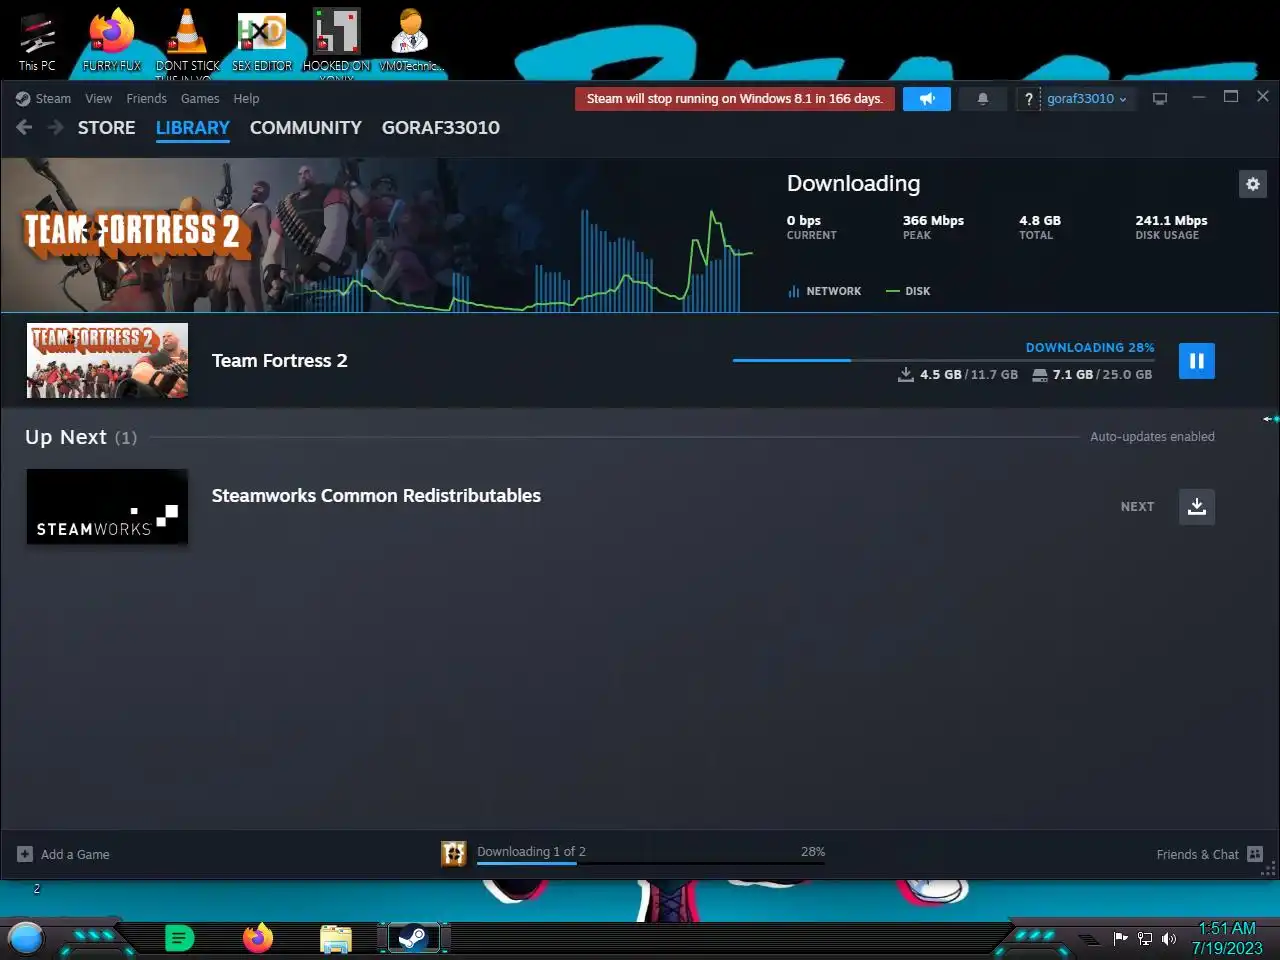Open the View menu

[x=98, y=99]
